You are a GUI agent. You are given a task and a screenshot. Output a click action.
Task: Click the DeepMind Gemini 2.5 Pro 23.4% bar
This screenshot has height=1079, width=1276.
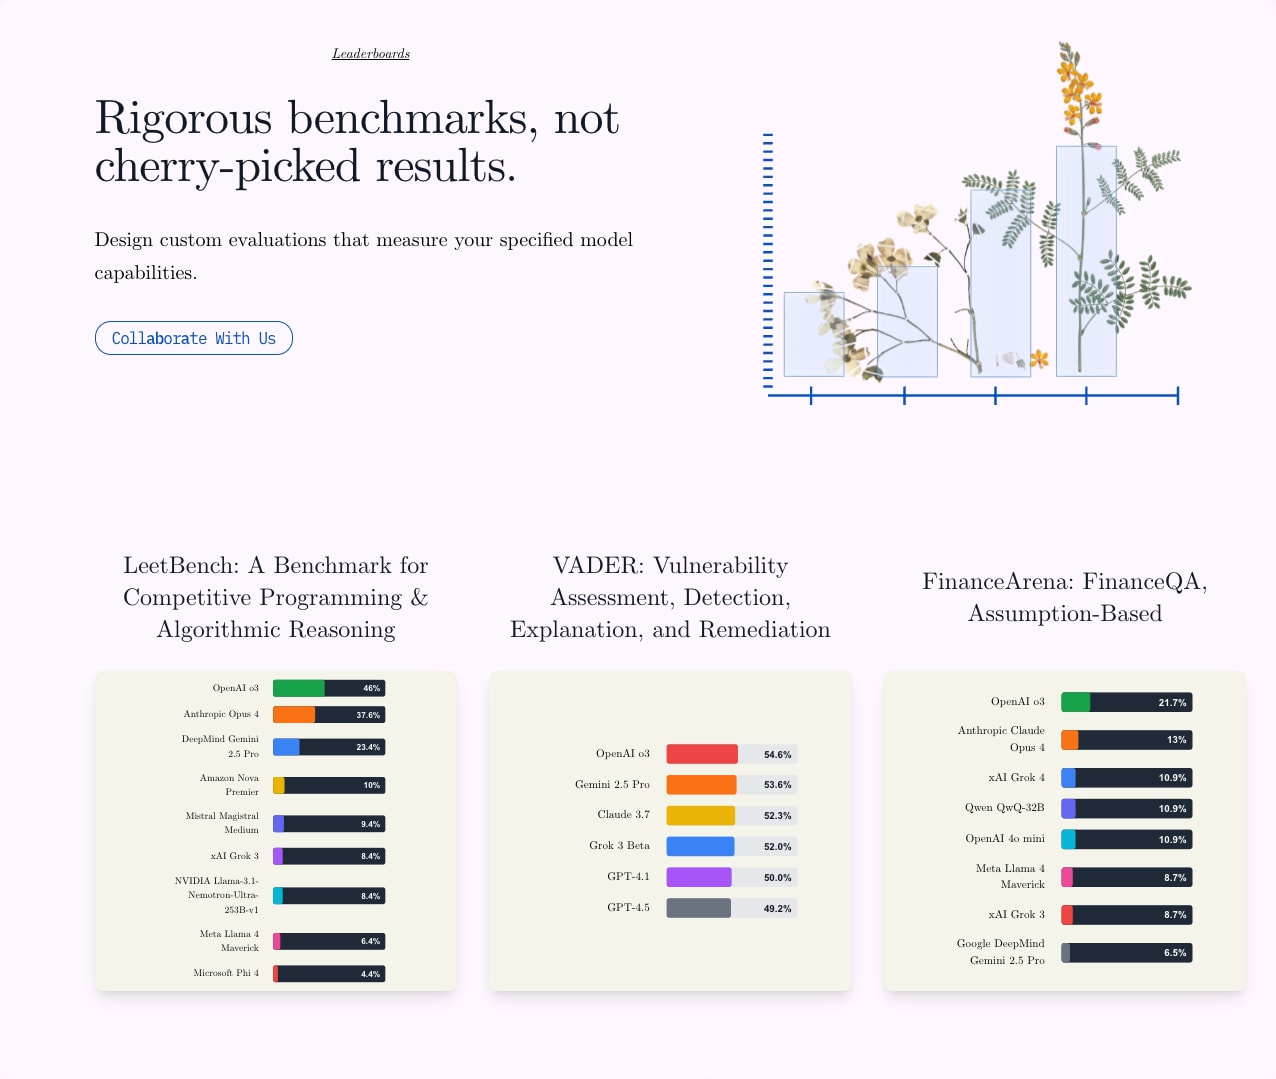pyautogui.click(x=329, y=747)
